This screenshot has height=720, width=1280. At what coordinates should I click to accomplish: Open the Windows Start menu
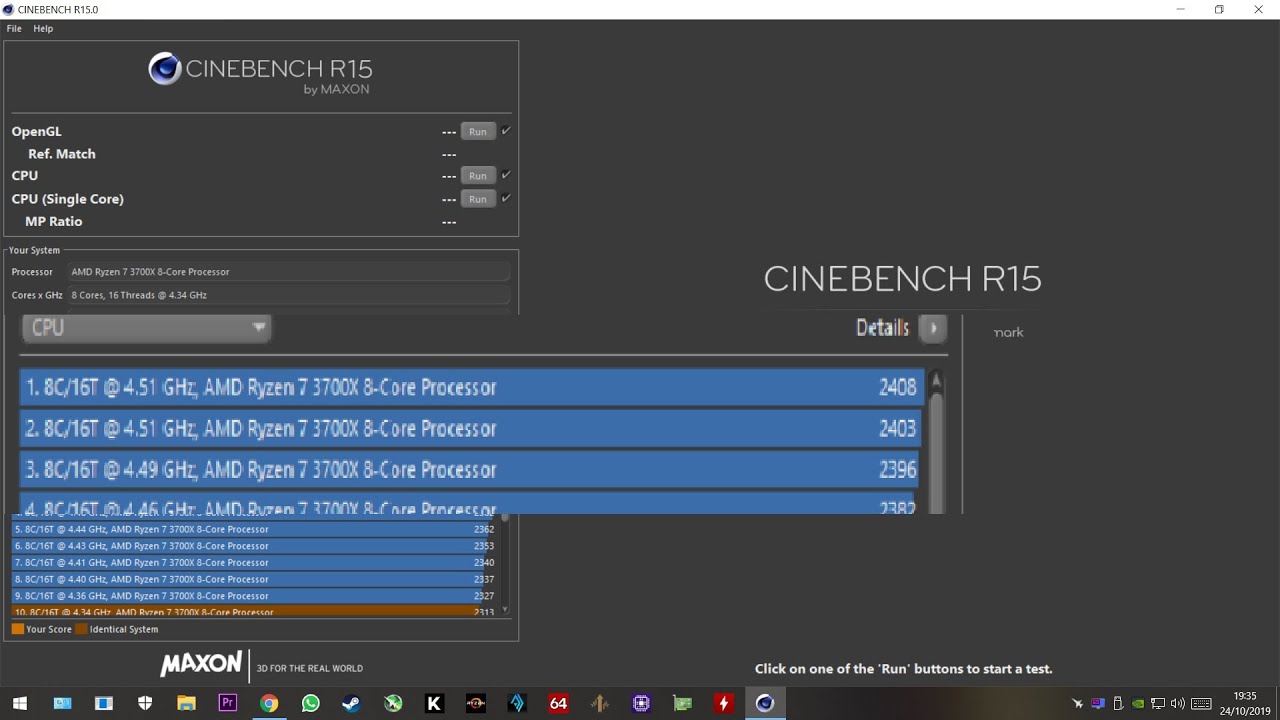coord(20,703)
